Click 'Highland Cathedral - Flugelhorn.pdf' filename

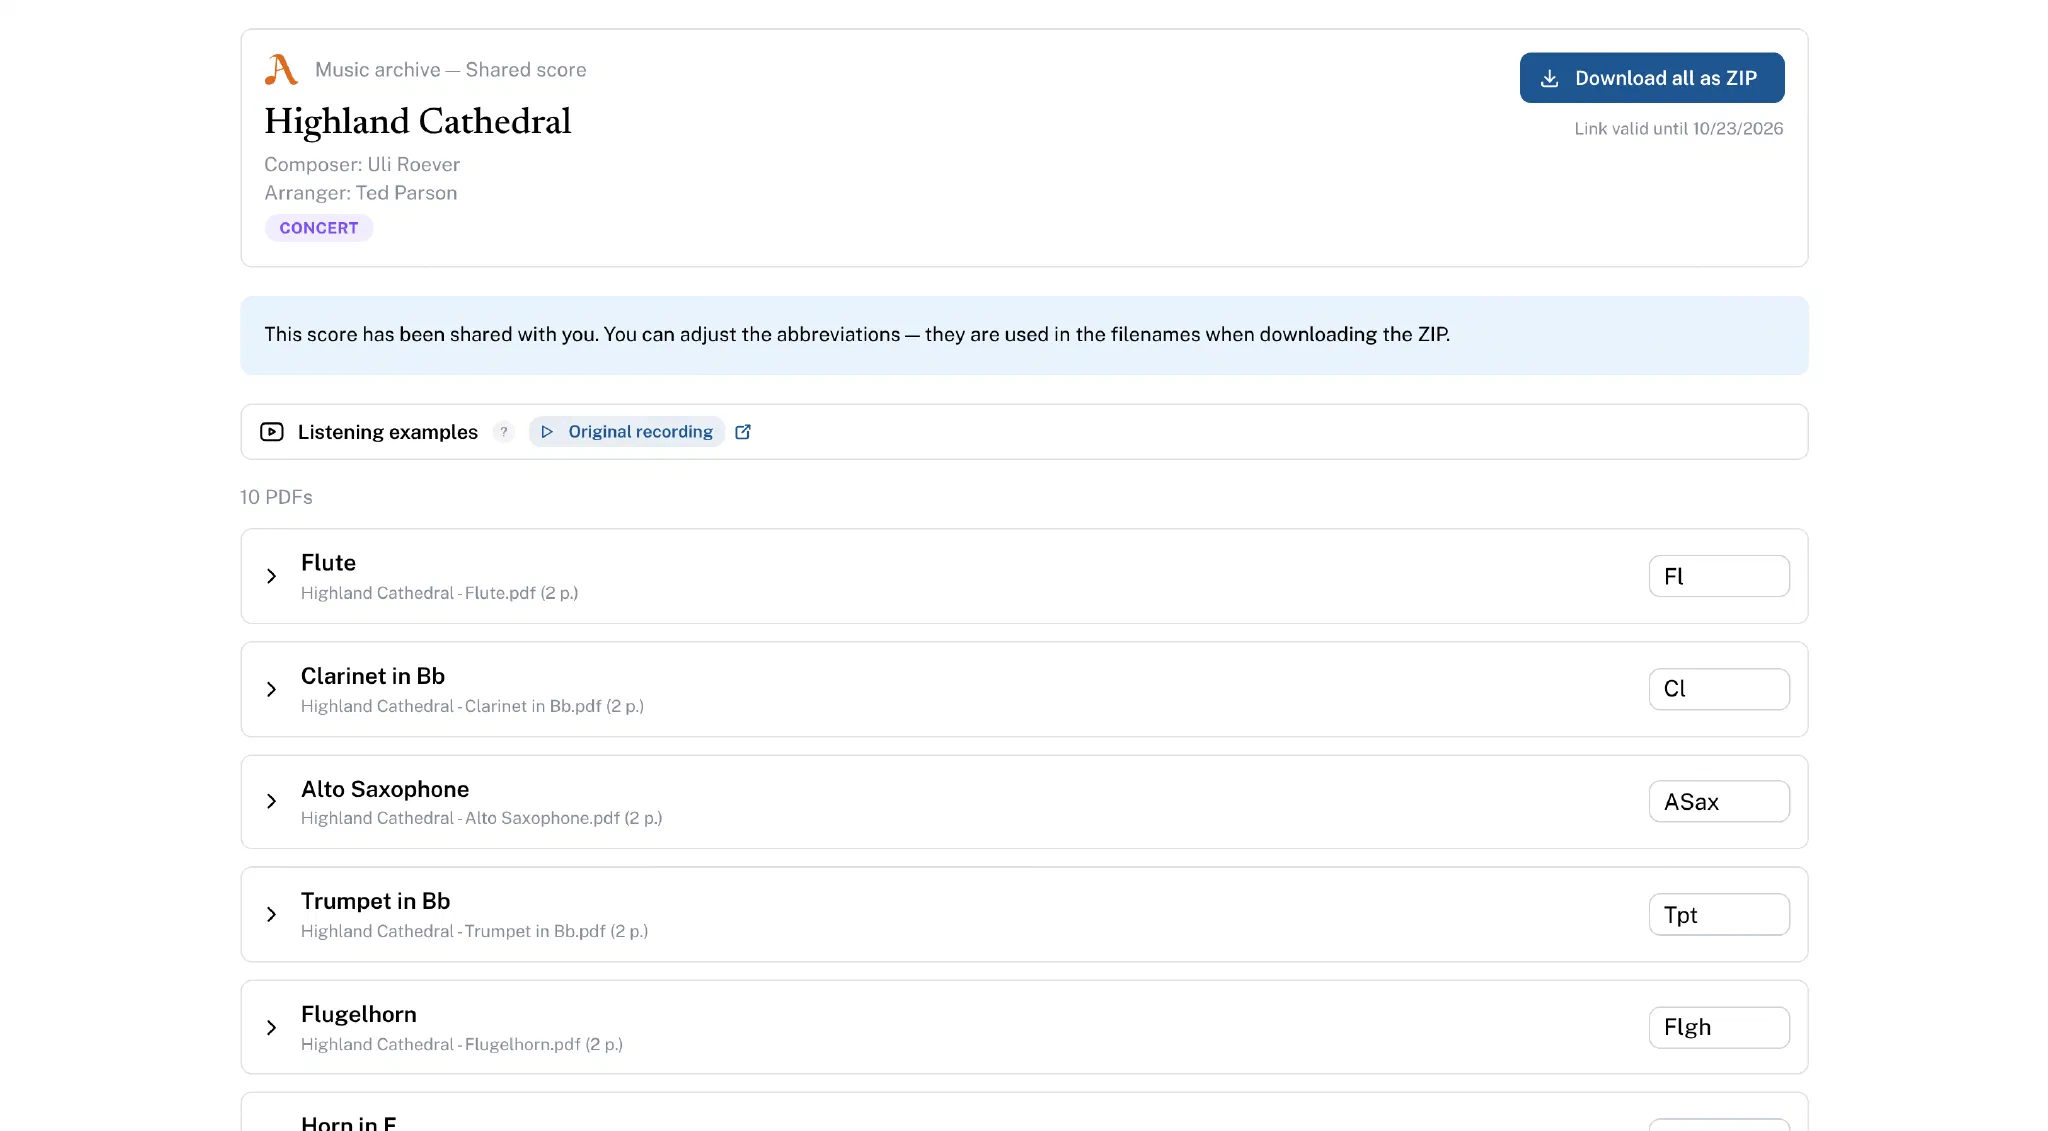(441, 1044)
